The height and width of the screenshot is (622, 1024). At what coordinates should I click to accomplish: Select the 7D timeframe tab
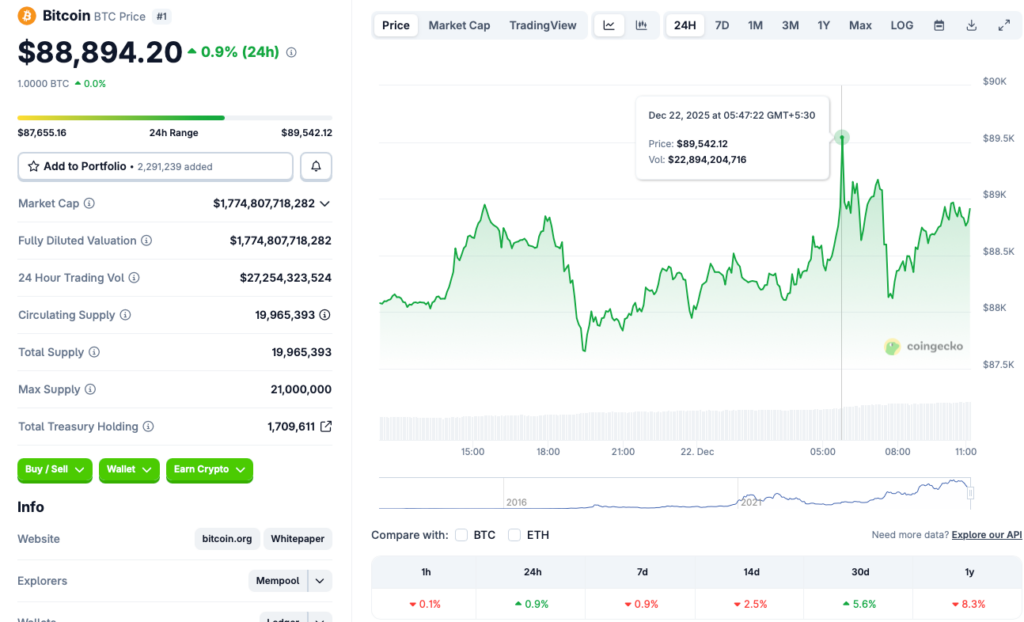point(722,25)
